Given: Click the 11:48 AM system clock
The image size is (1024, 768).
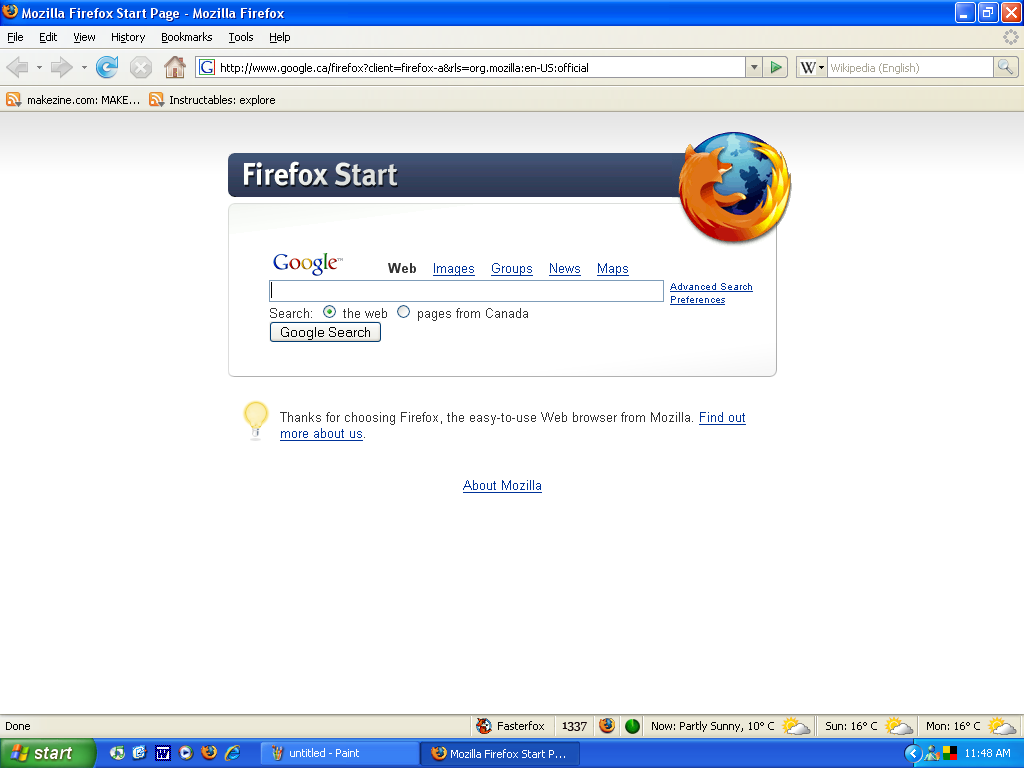Looking at the screenshot, I should 987,753.
